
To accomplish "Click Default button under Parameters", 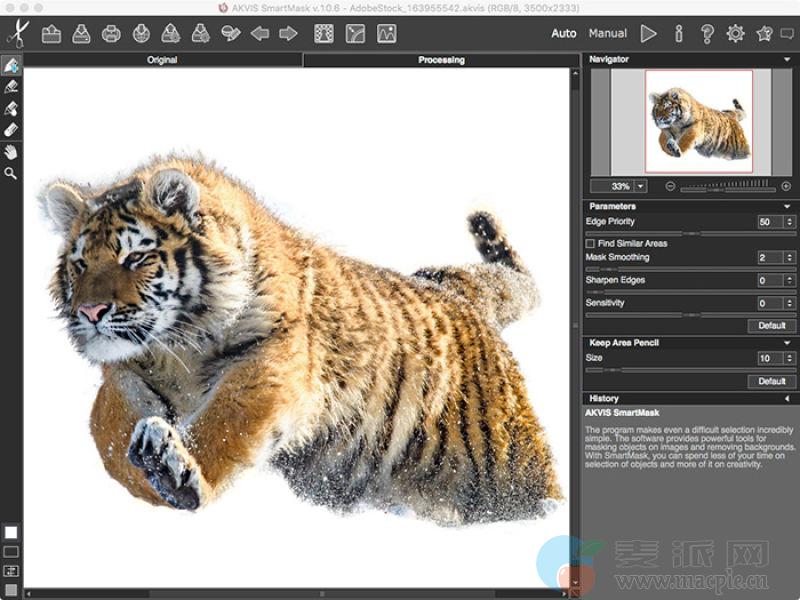I will (x=771, y=325).
